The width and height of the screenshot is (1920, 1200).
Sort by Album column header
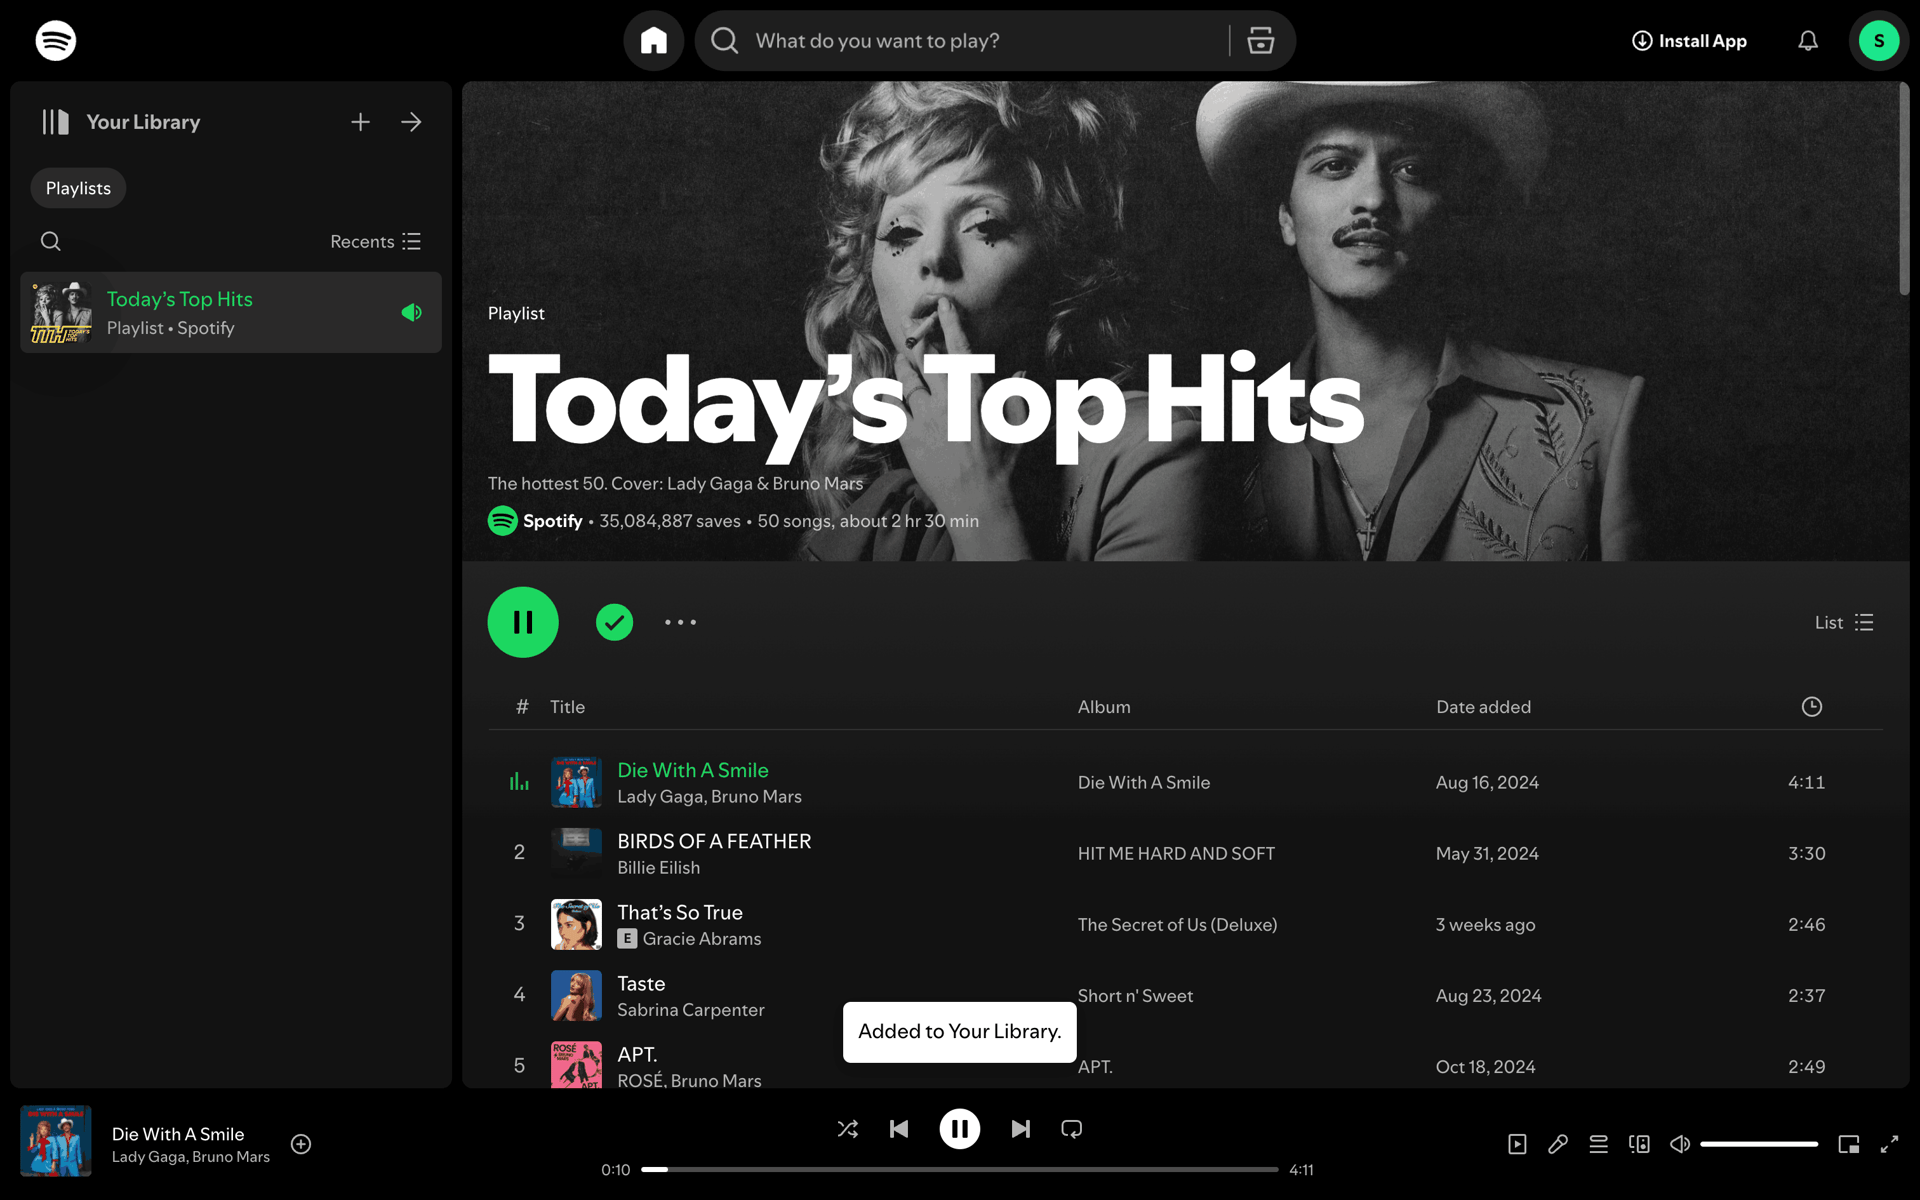[x=1104, y=707]
